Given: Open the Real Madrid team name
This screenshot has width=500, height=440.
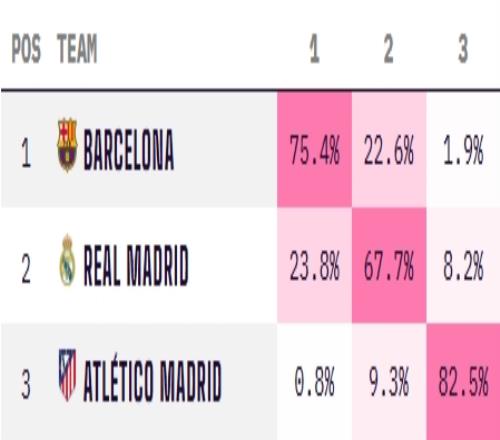Looking at the screenshot, I should coord(136,265).
